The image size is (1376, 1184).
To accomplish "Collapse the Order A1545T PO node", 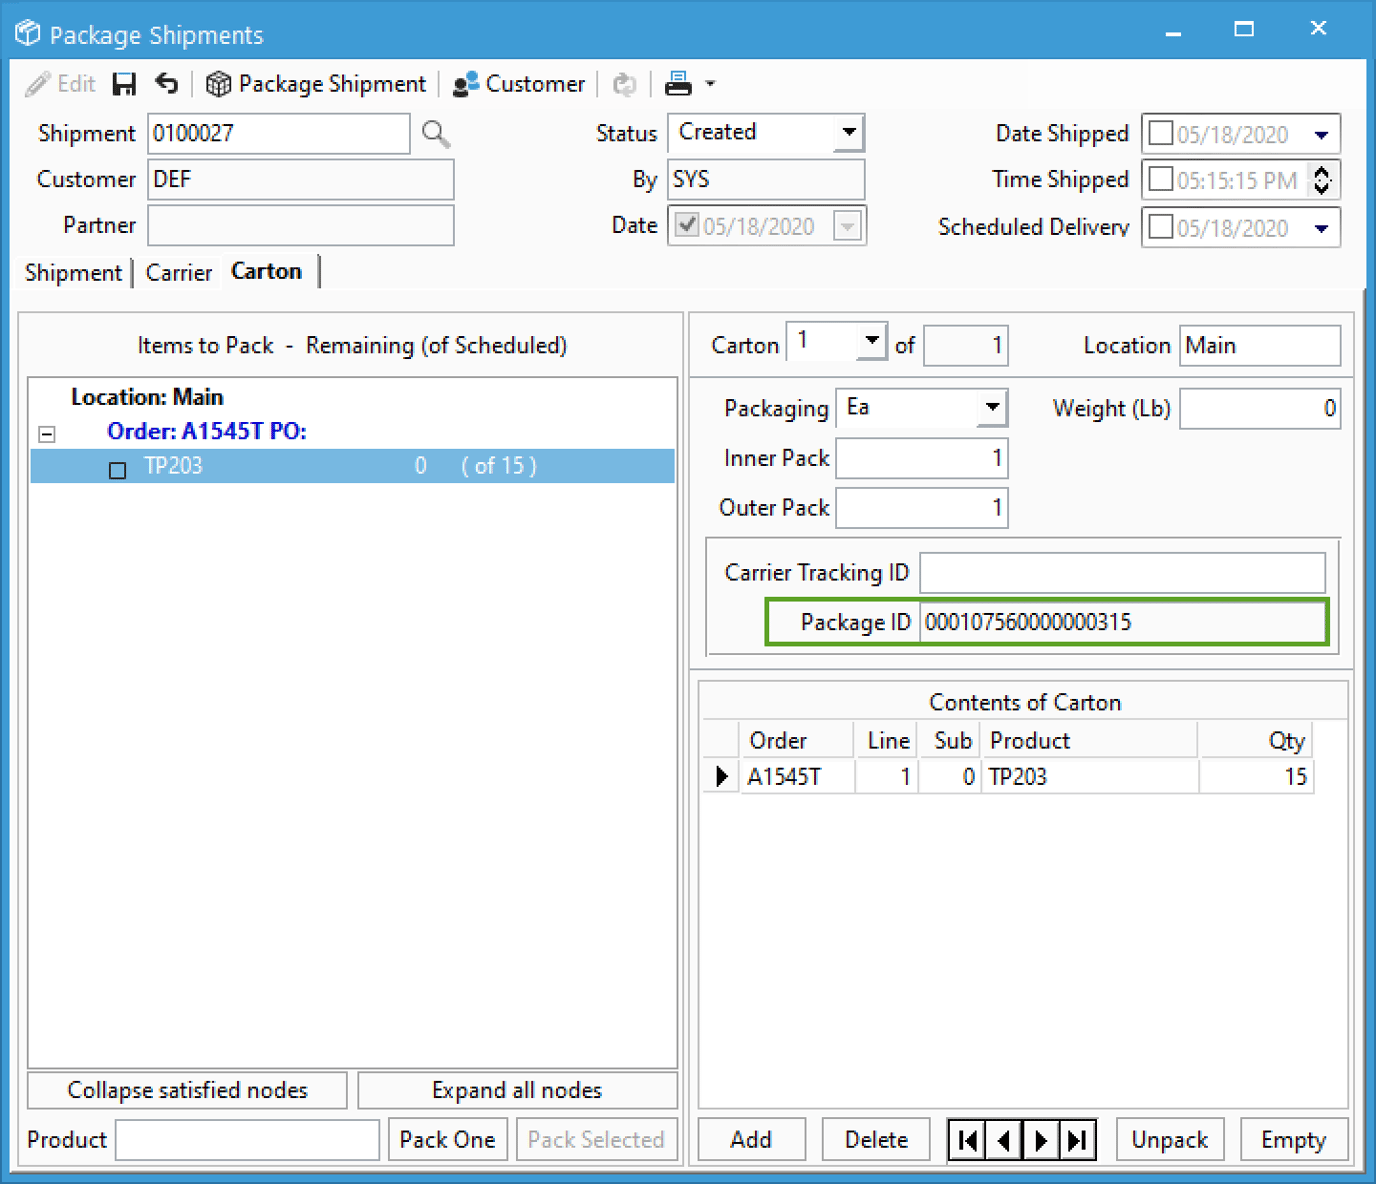I will click(45, 433).
